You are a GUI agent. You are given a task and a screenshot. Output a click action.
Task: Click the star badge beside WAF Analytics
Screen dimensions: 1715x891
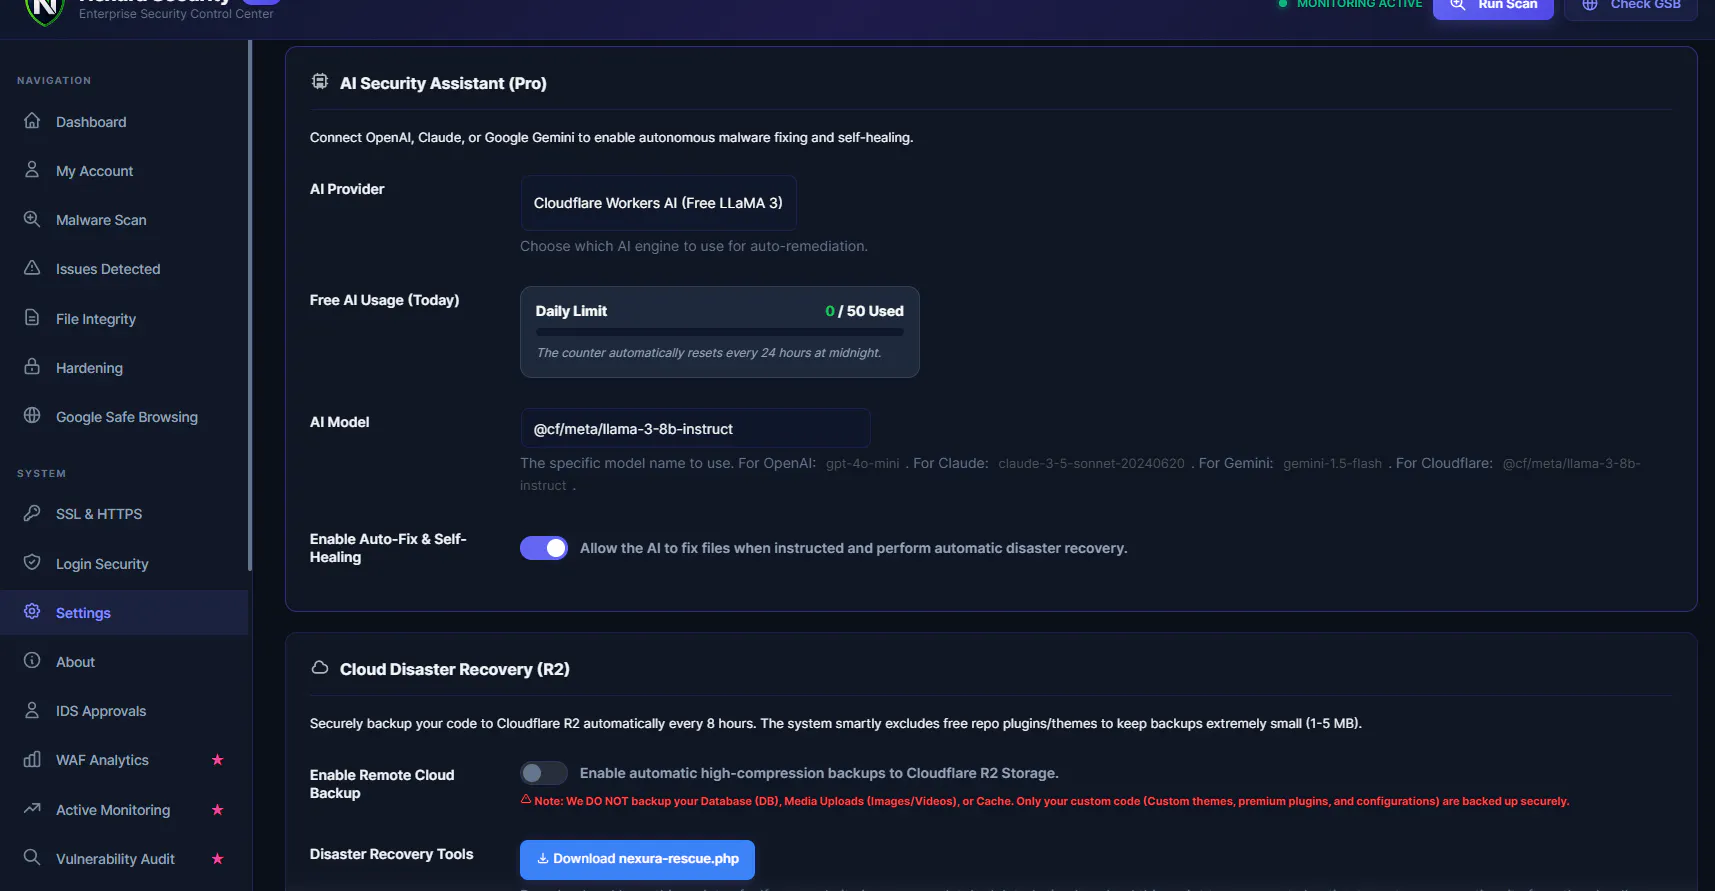217,760
